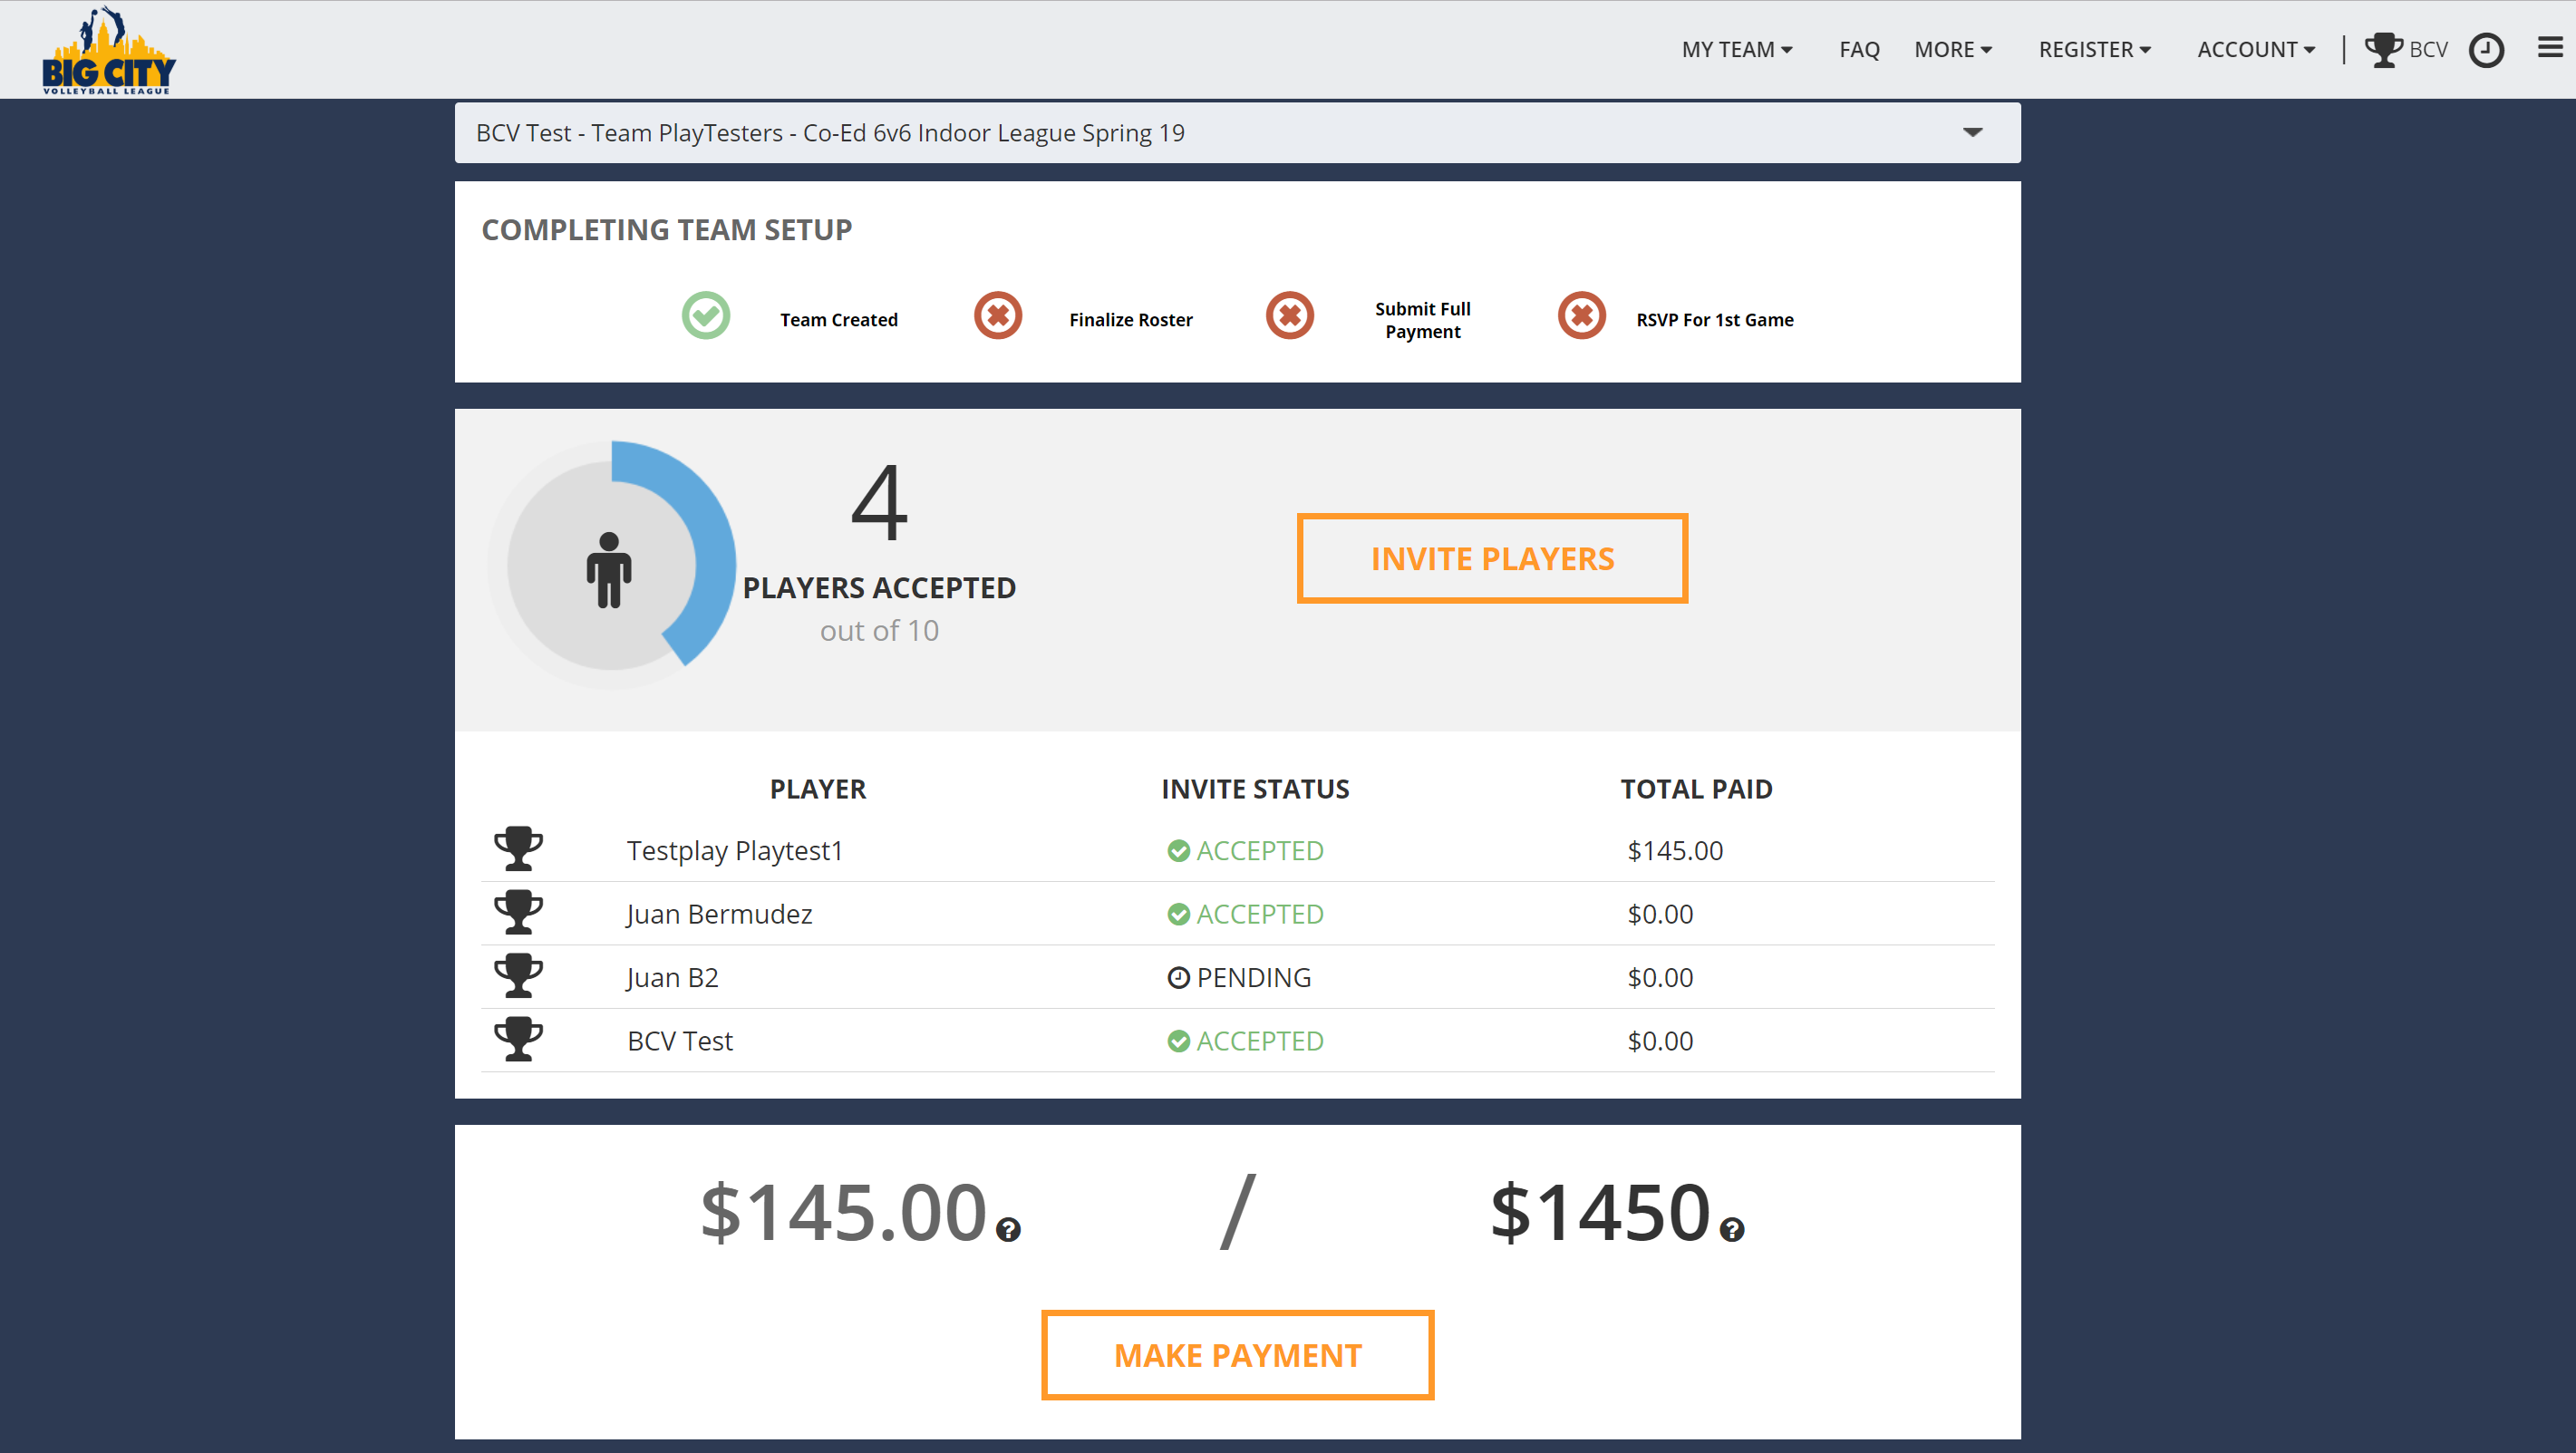This screenshot has height=1453, width=2576.
Task: Click the MAKE PAYMENT button
Action: (1236, 1354)
